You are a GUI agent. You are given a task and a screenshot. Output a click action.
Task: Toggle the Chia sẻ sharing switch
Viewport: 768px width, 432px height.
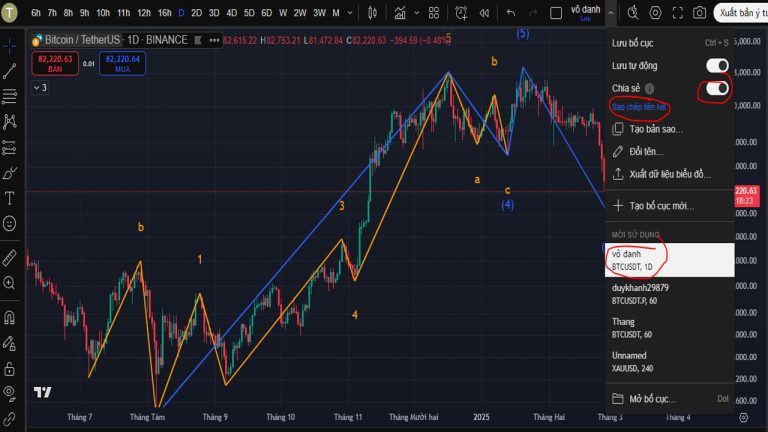[717, 88]
